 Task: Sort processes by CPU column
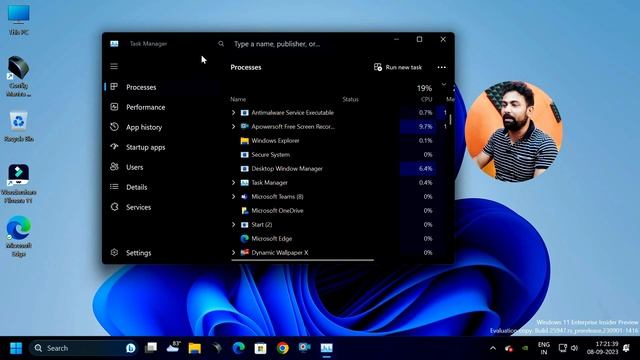(427, 99)
